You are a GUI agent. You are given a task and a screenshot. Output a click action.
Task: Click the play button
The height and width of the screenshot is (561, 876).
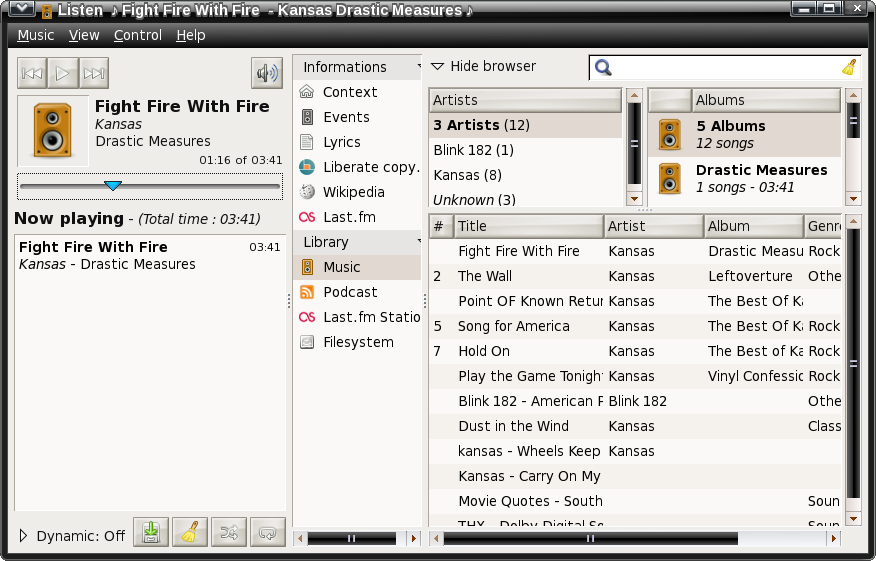pyautogui.click(x=63, y=73)
